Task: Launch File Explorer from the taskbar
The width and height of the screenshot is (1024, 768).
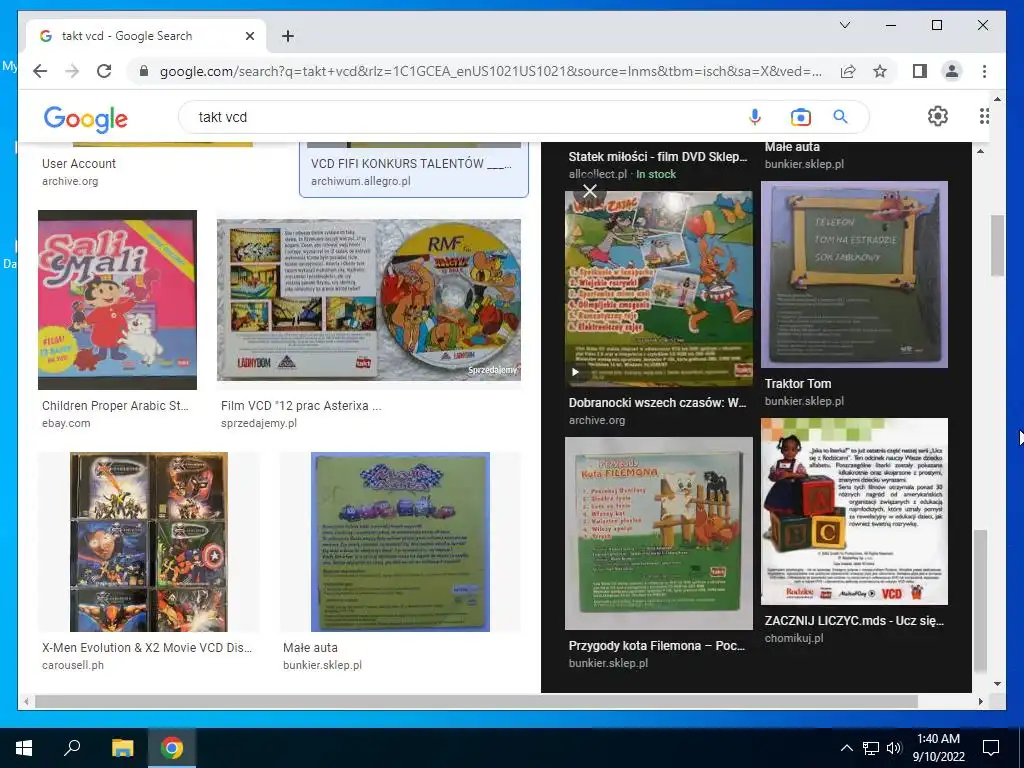Action: [122, 748]
